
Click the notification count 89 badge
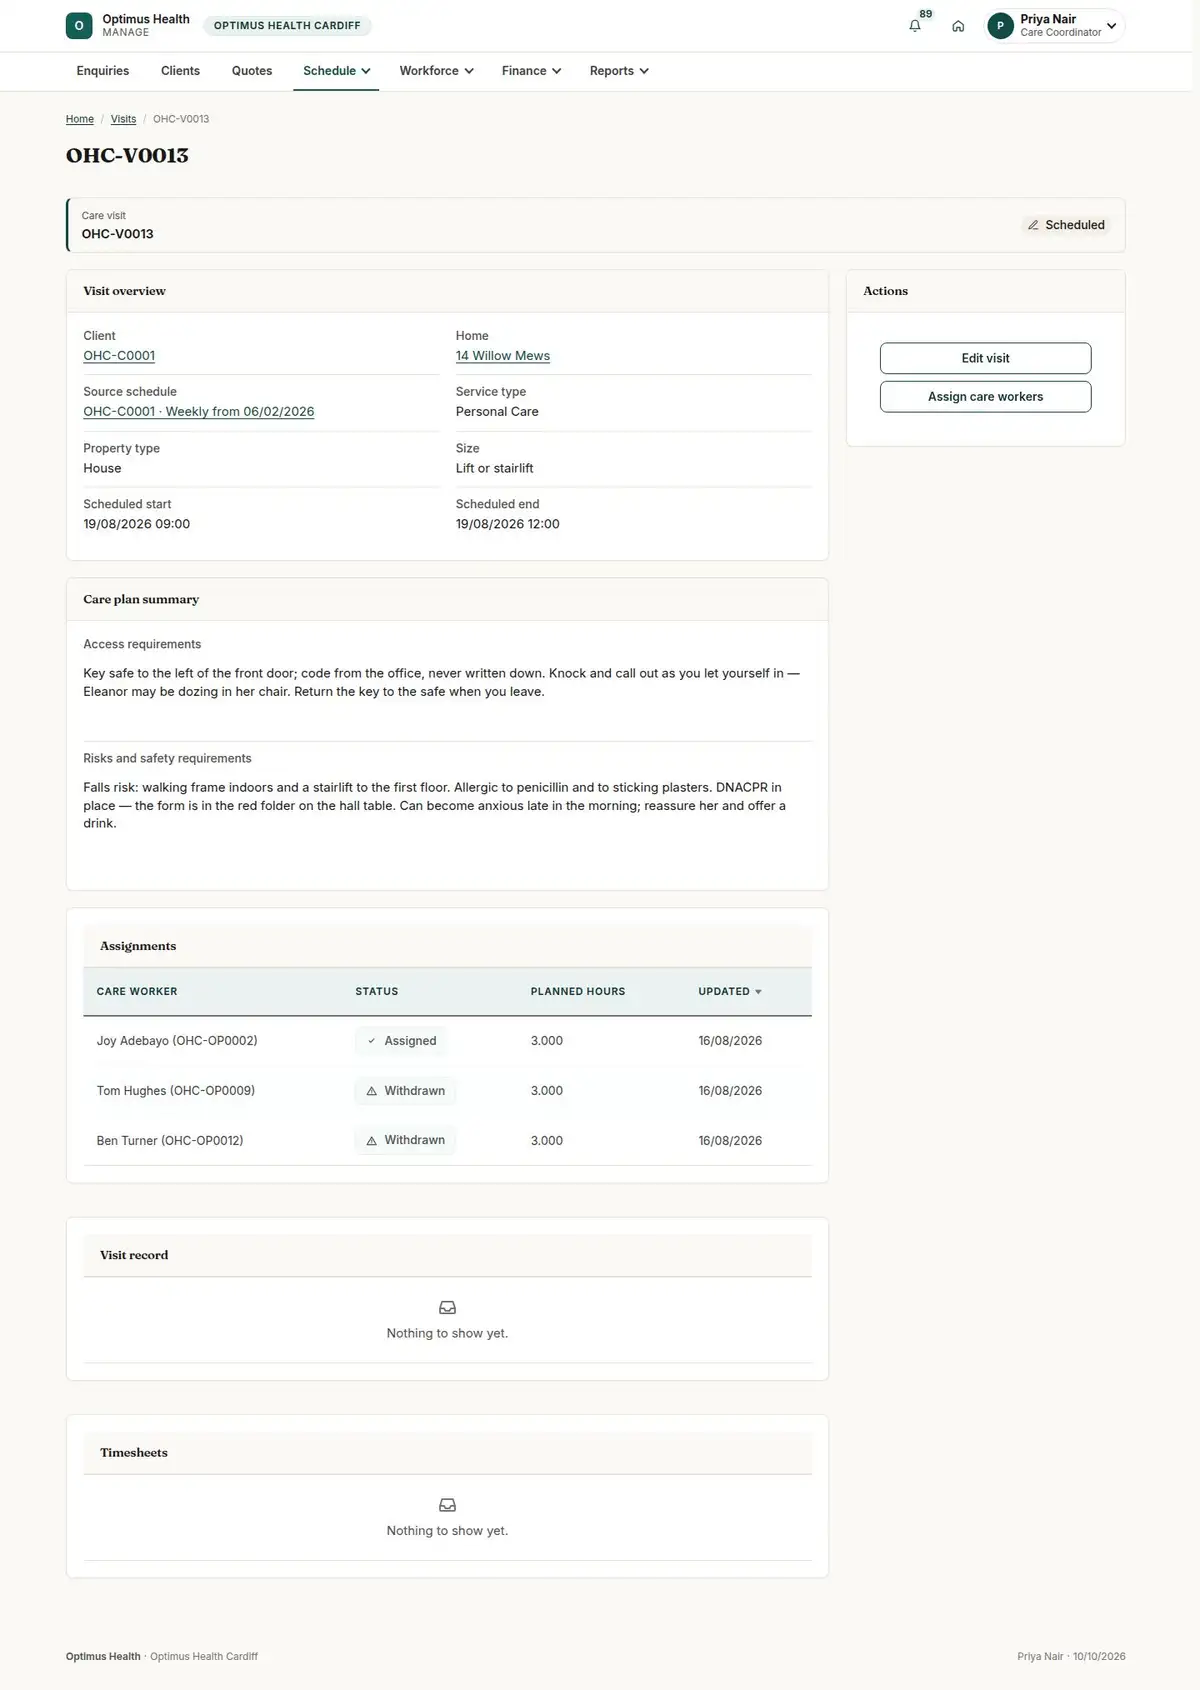point(926,14)
